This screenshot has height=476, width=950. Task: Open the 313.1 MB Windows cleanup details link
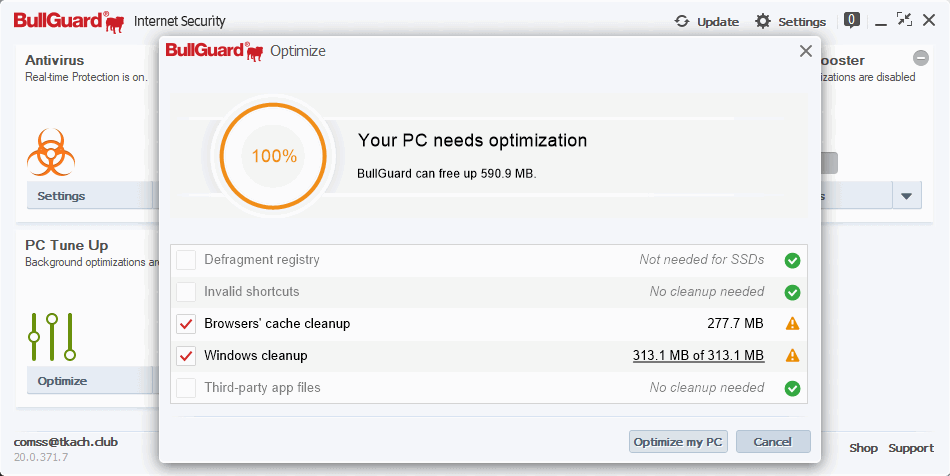tap(698, 356)
